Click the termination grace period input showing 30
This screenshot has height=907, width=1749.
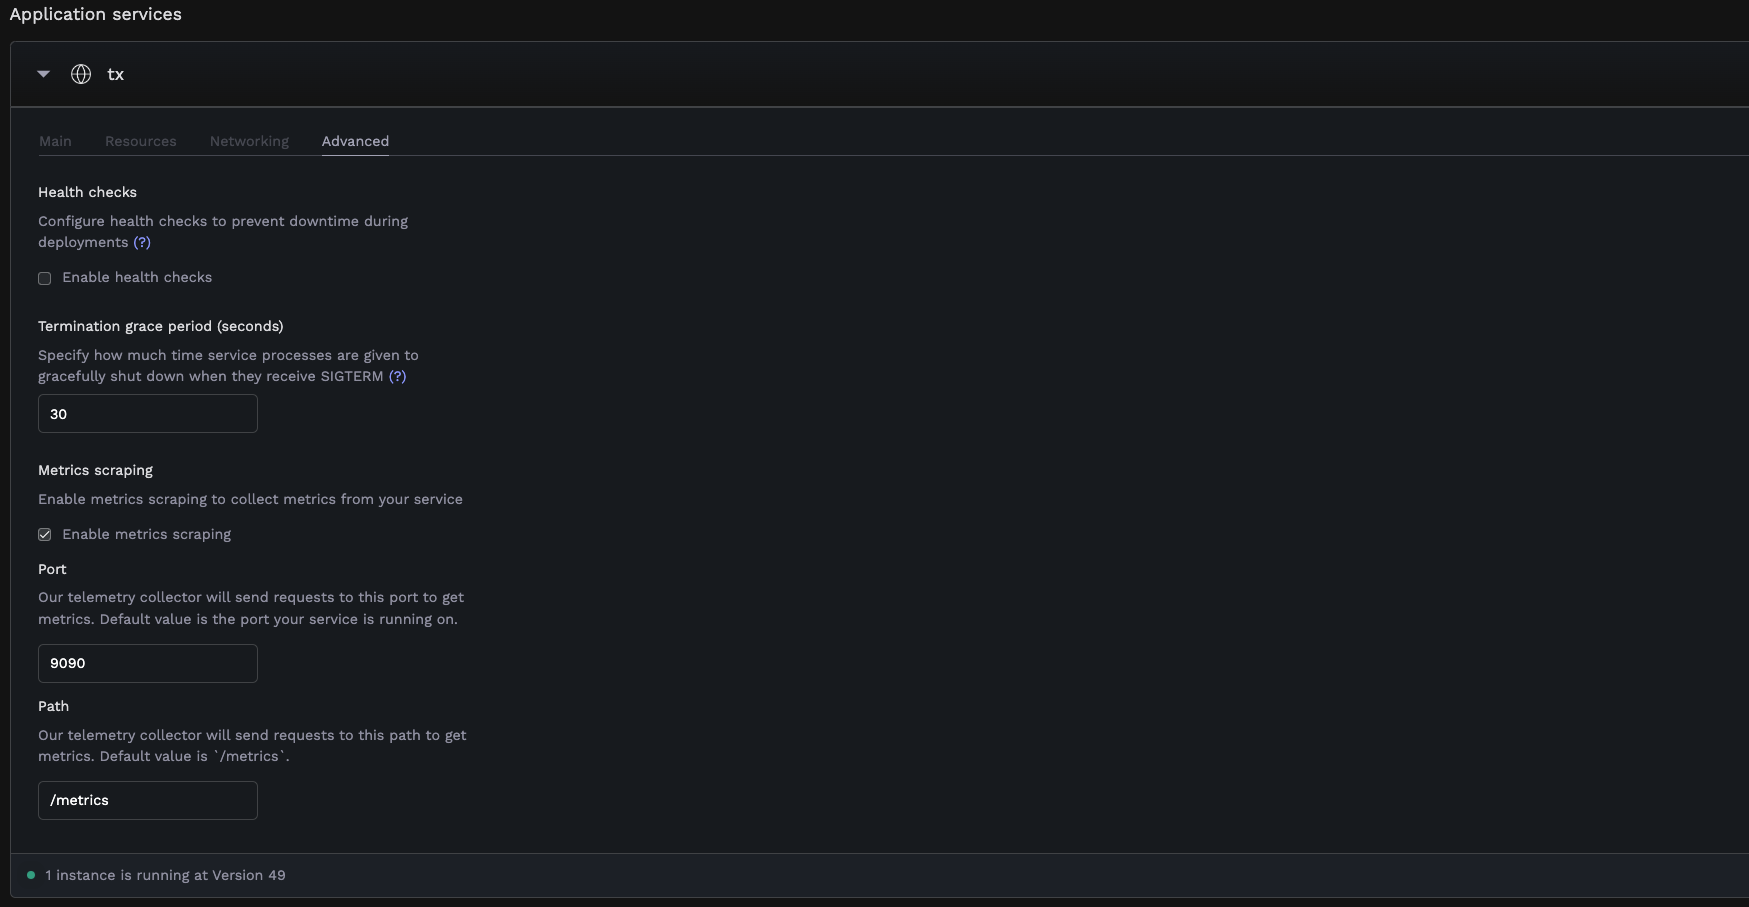[147, 413]
